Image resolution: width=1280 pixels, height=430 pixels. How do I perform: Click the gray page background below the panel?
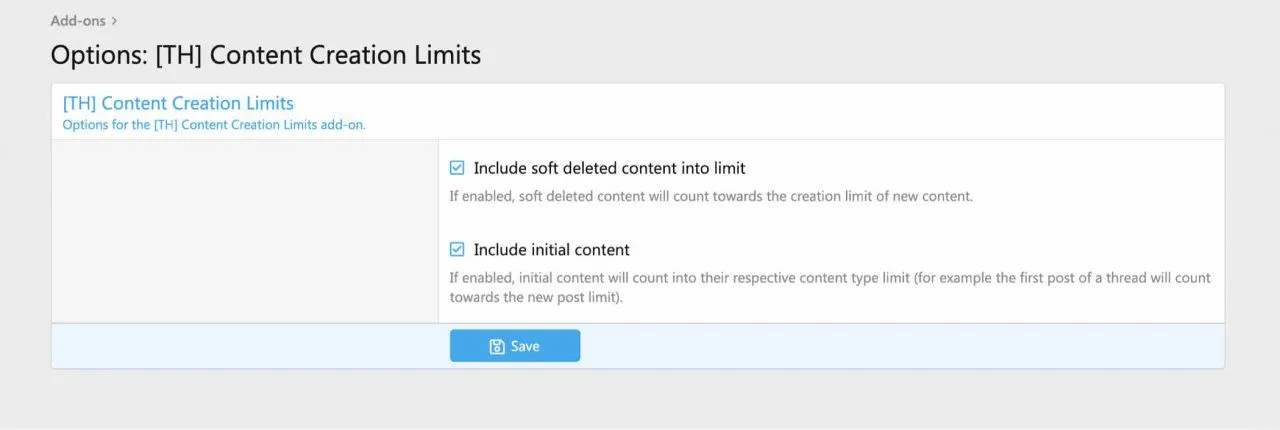tap(640, 400)
